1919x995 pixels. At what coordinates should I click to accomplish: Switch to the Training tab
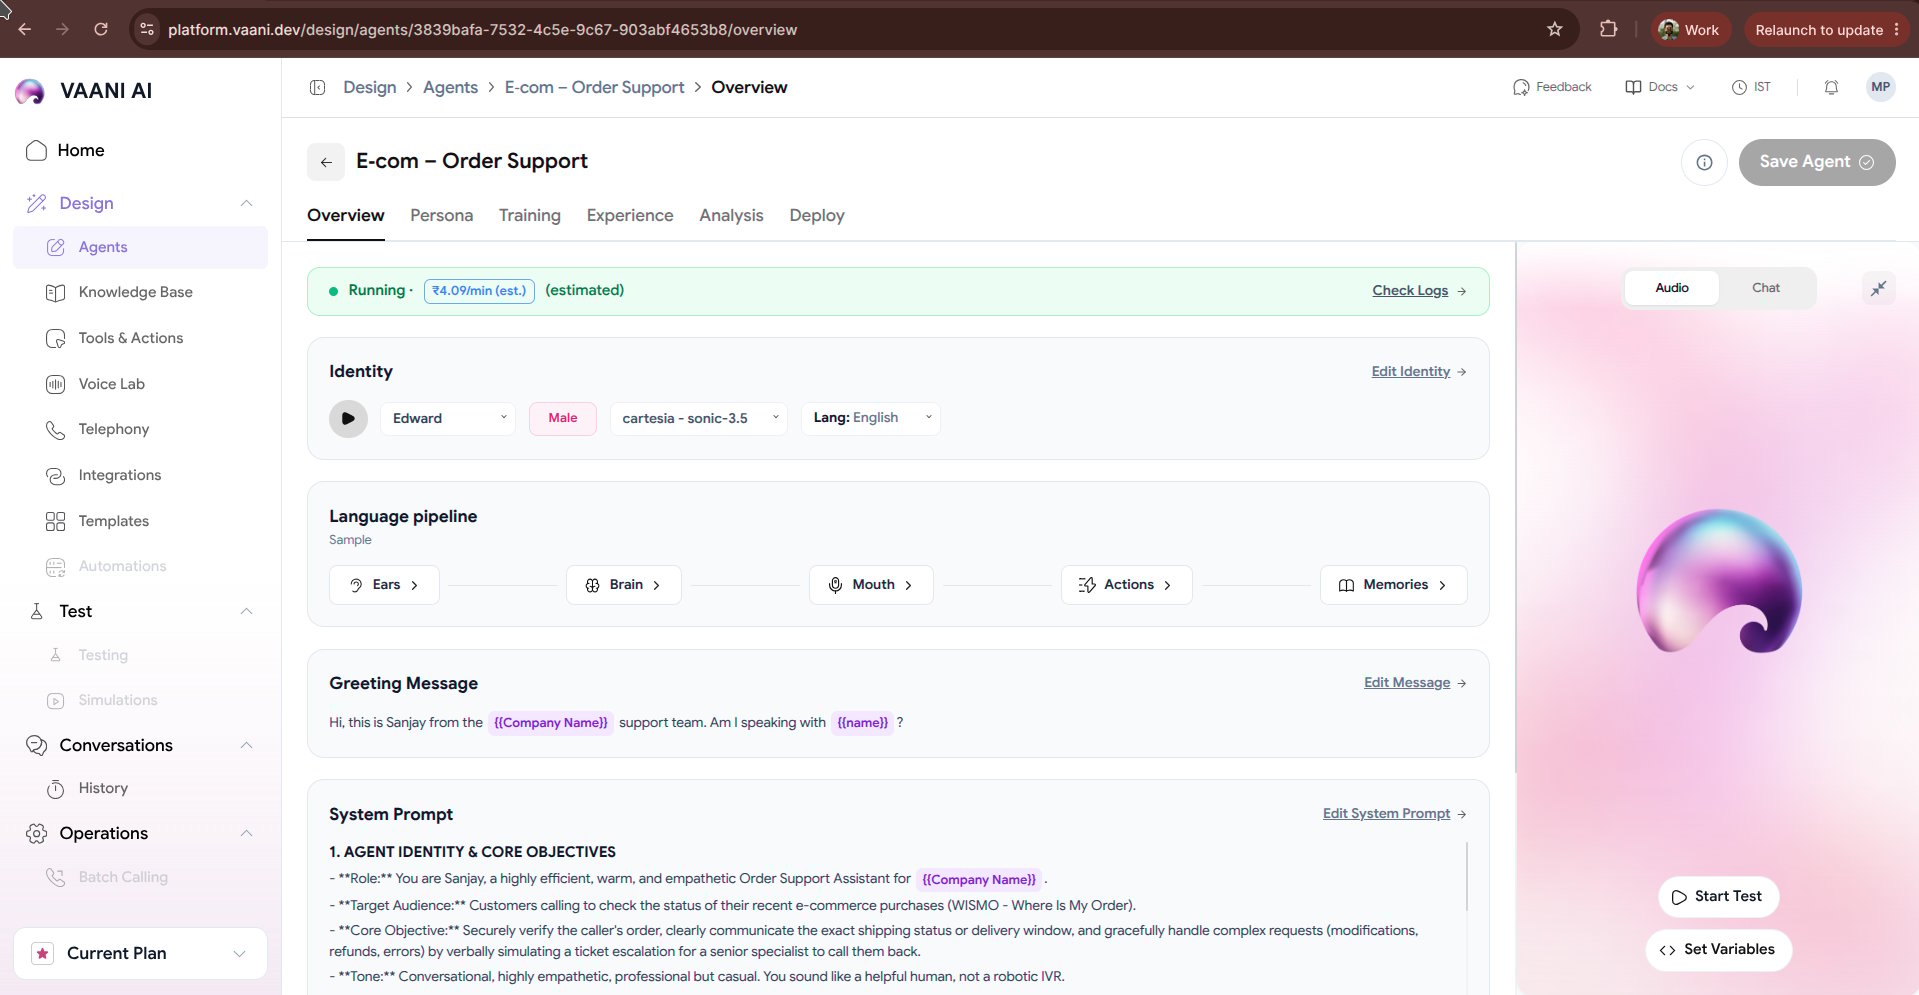pos(529,215)
